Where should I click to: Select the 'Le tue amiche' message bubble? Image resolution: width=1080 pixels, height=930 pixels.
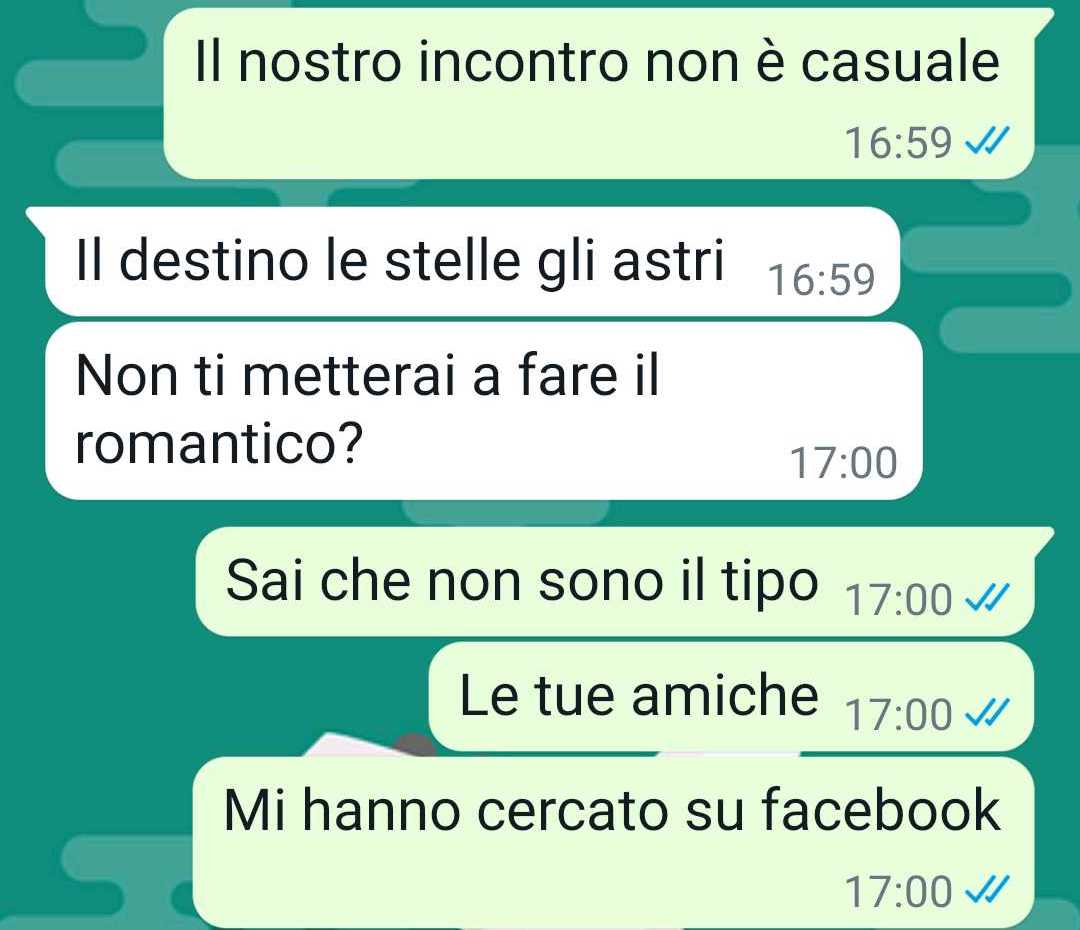pos(731,696)
